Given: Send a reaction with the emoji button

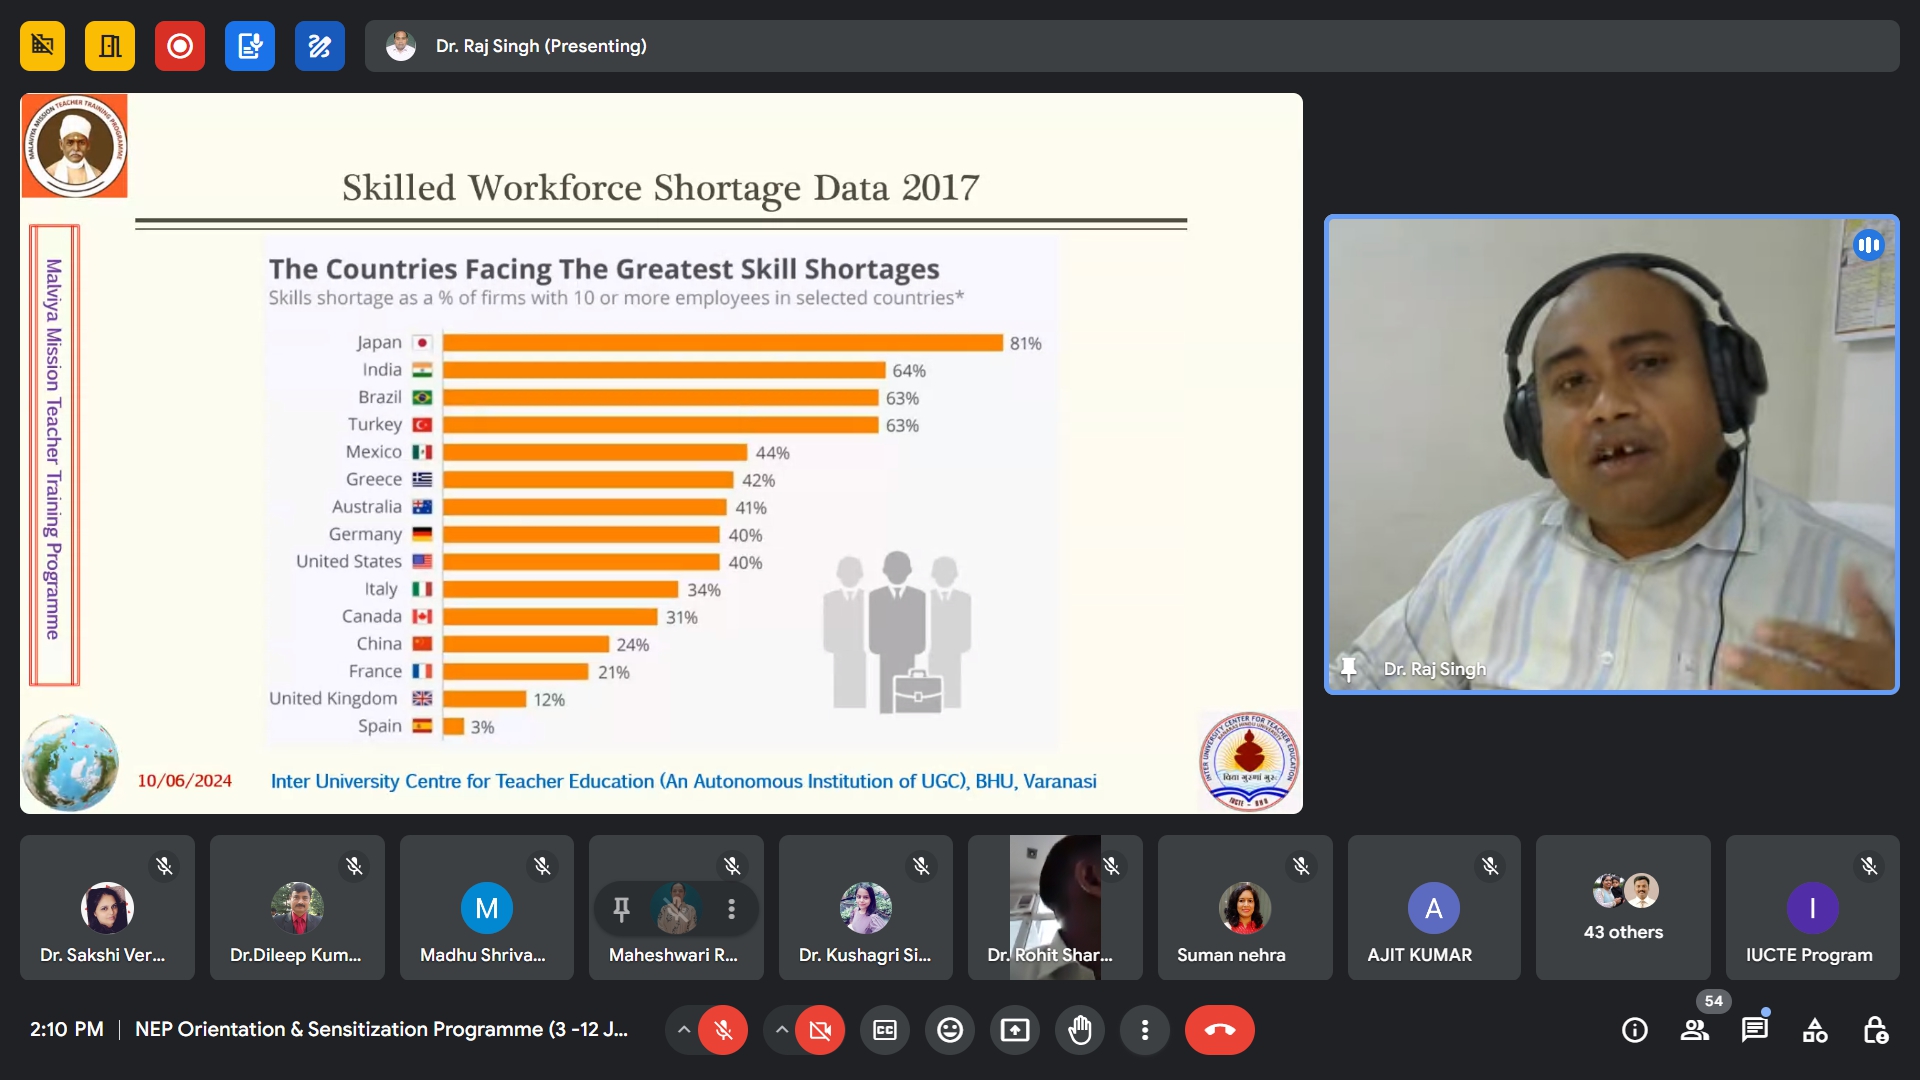Looking at the screenshot, I should (950, 1030).
